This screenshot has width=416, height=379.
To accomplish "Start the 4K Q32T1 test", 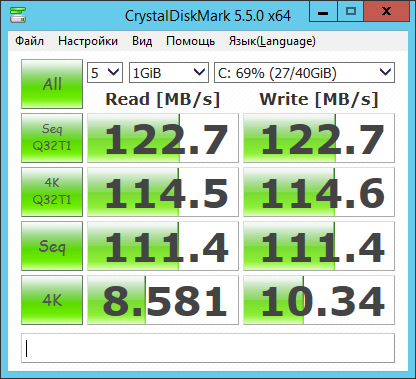I will click(52, 192).
